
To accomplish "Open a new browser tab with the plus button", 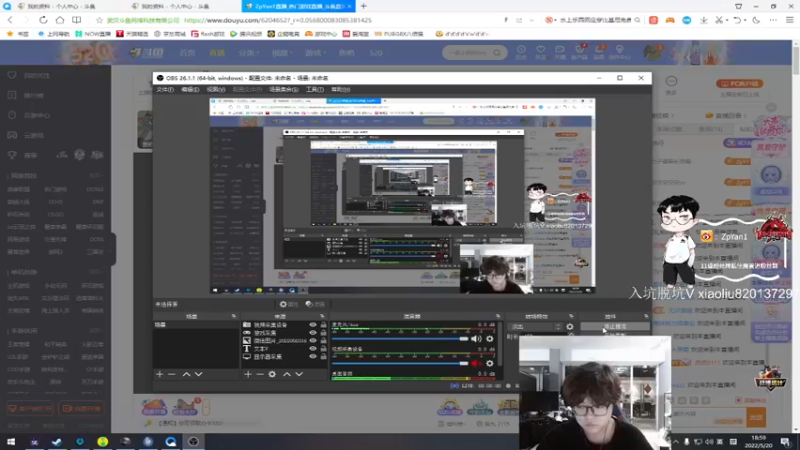I will [x=364, y=6].
